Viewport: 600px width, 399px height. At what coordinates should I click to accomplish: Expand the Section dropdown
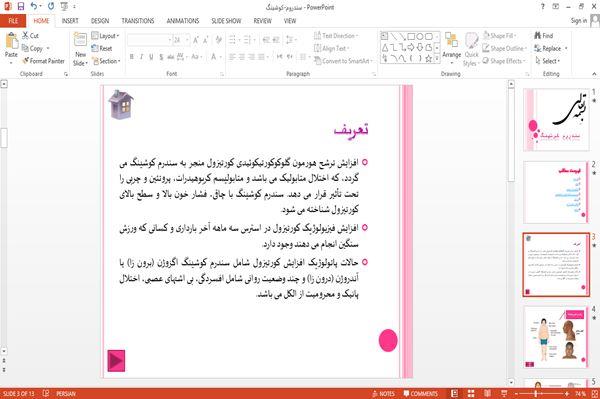[x=106, y=61]
